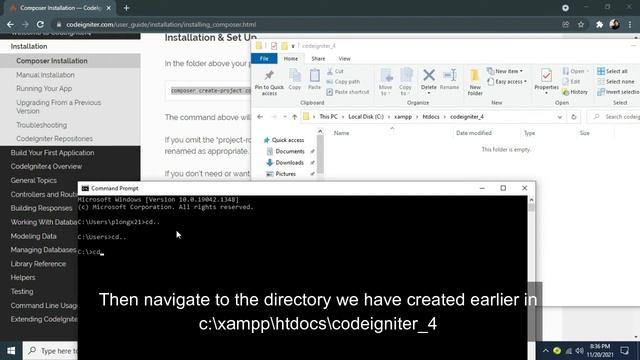Select Documents in navigation pane
This screenshot has width=640, height=360.
286,151
